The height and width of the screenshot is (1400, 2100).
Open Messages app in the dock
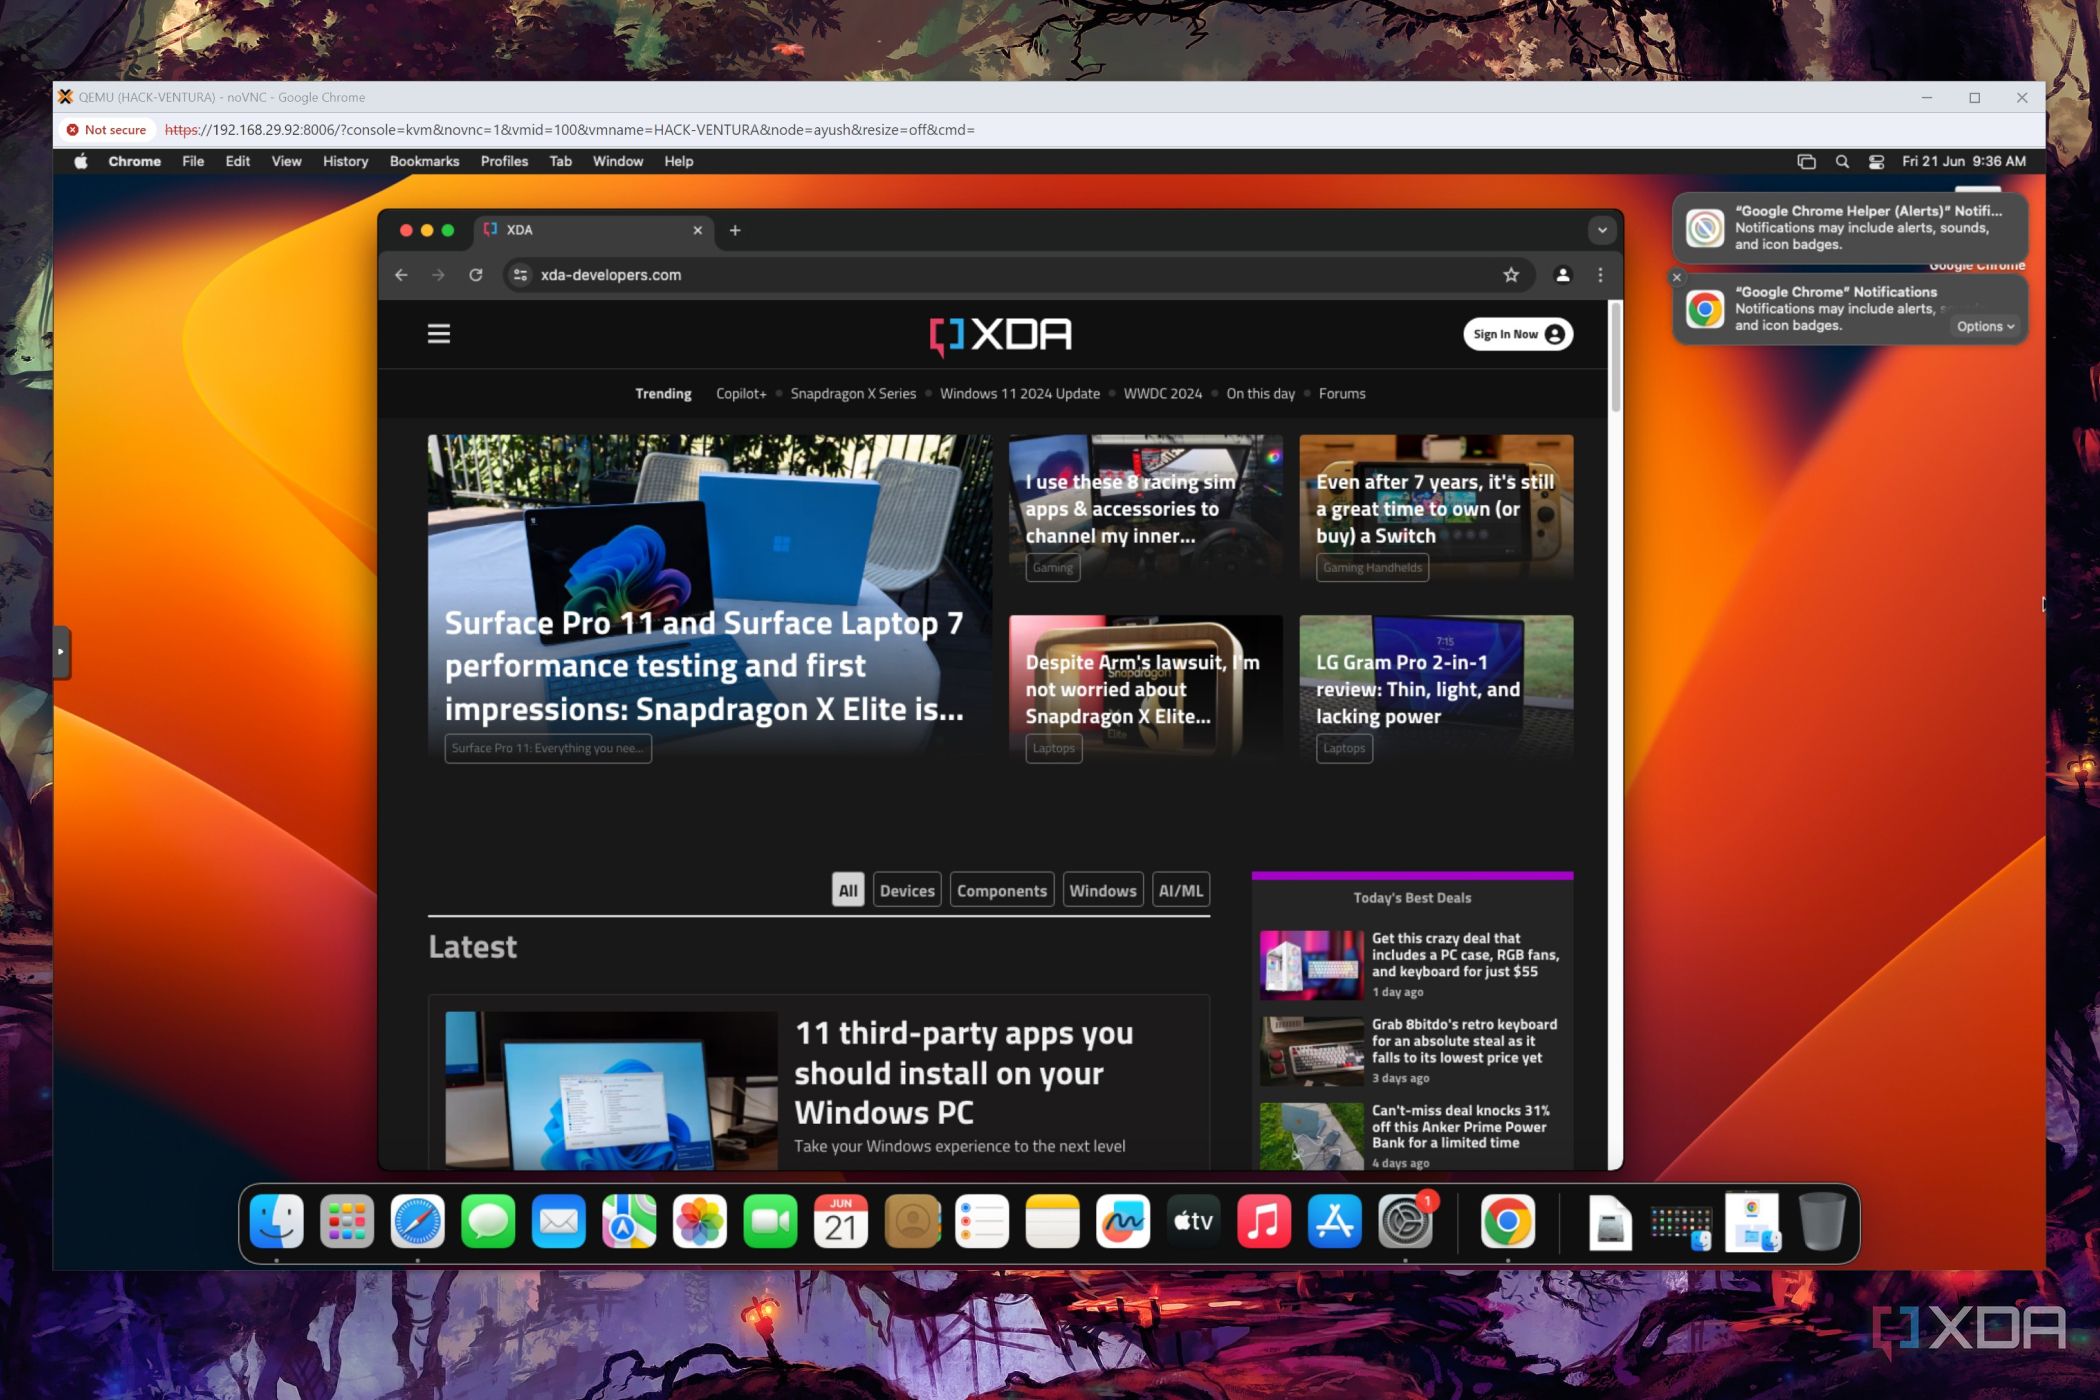pyautogui.click(x=488, y=1221)
